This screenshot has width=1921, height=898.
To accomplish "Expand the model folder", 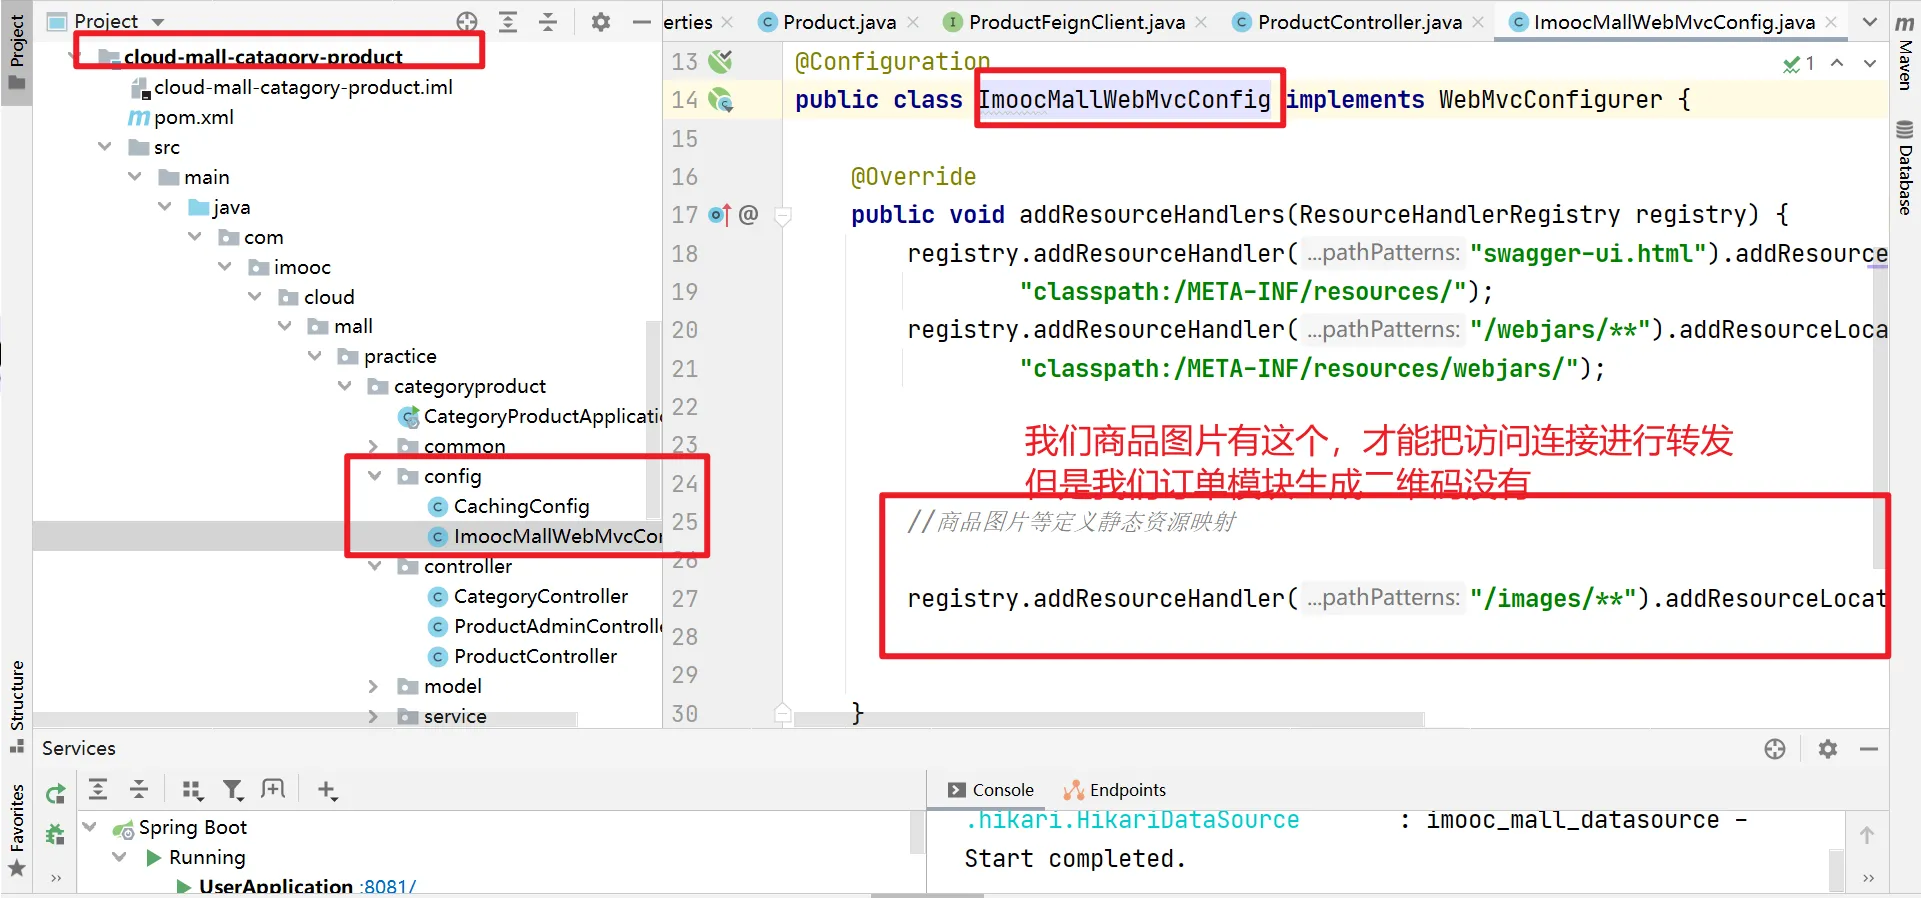I will pos(373,686).
